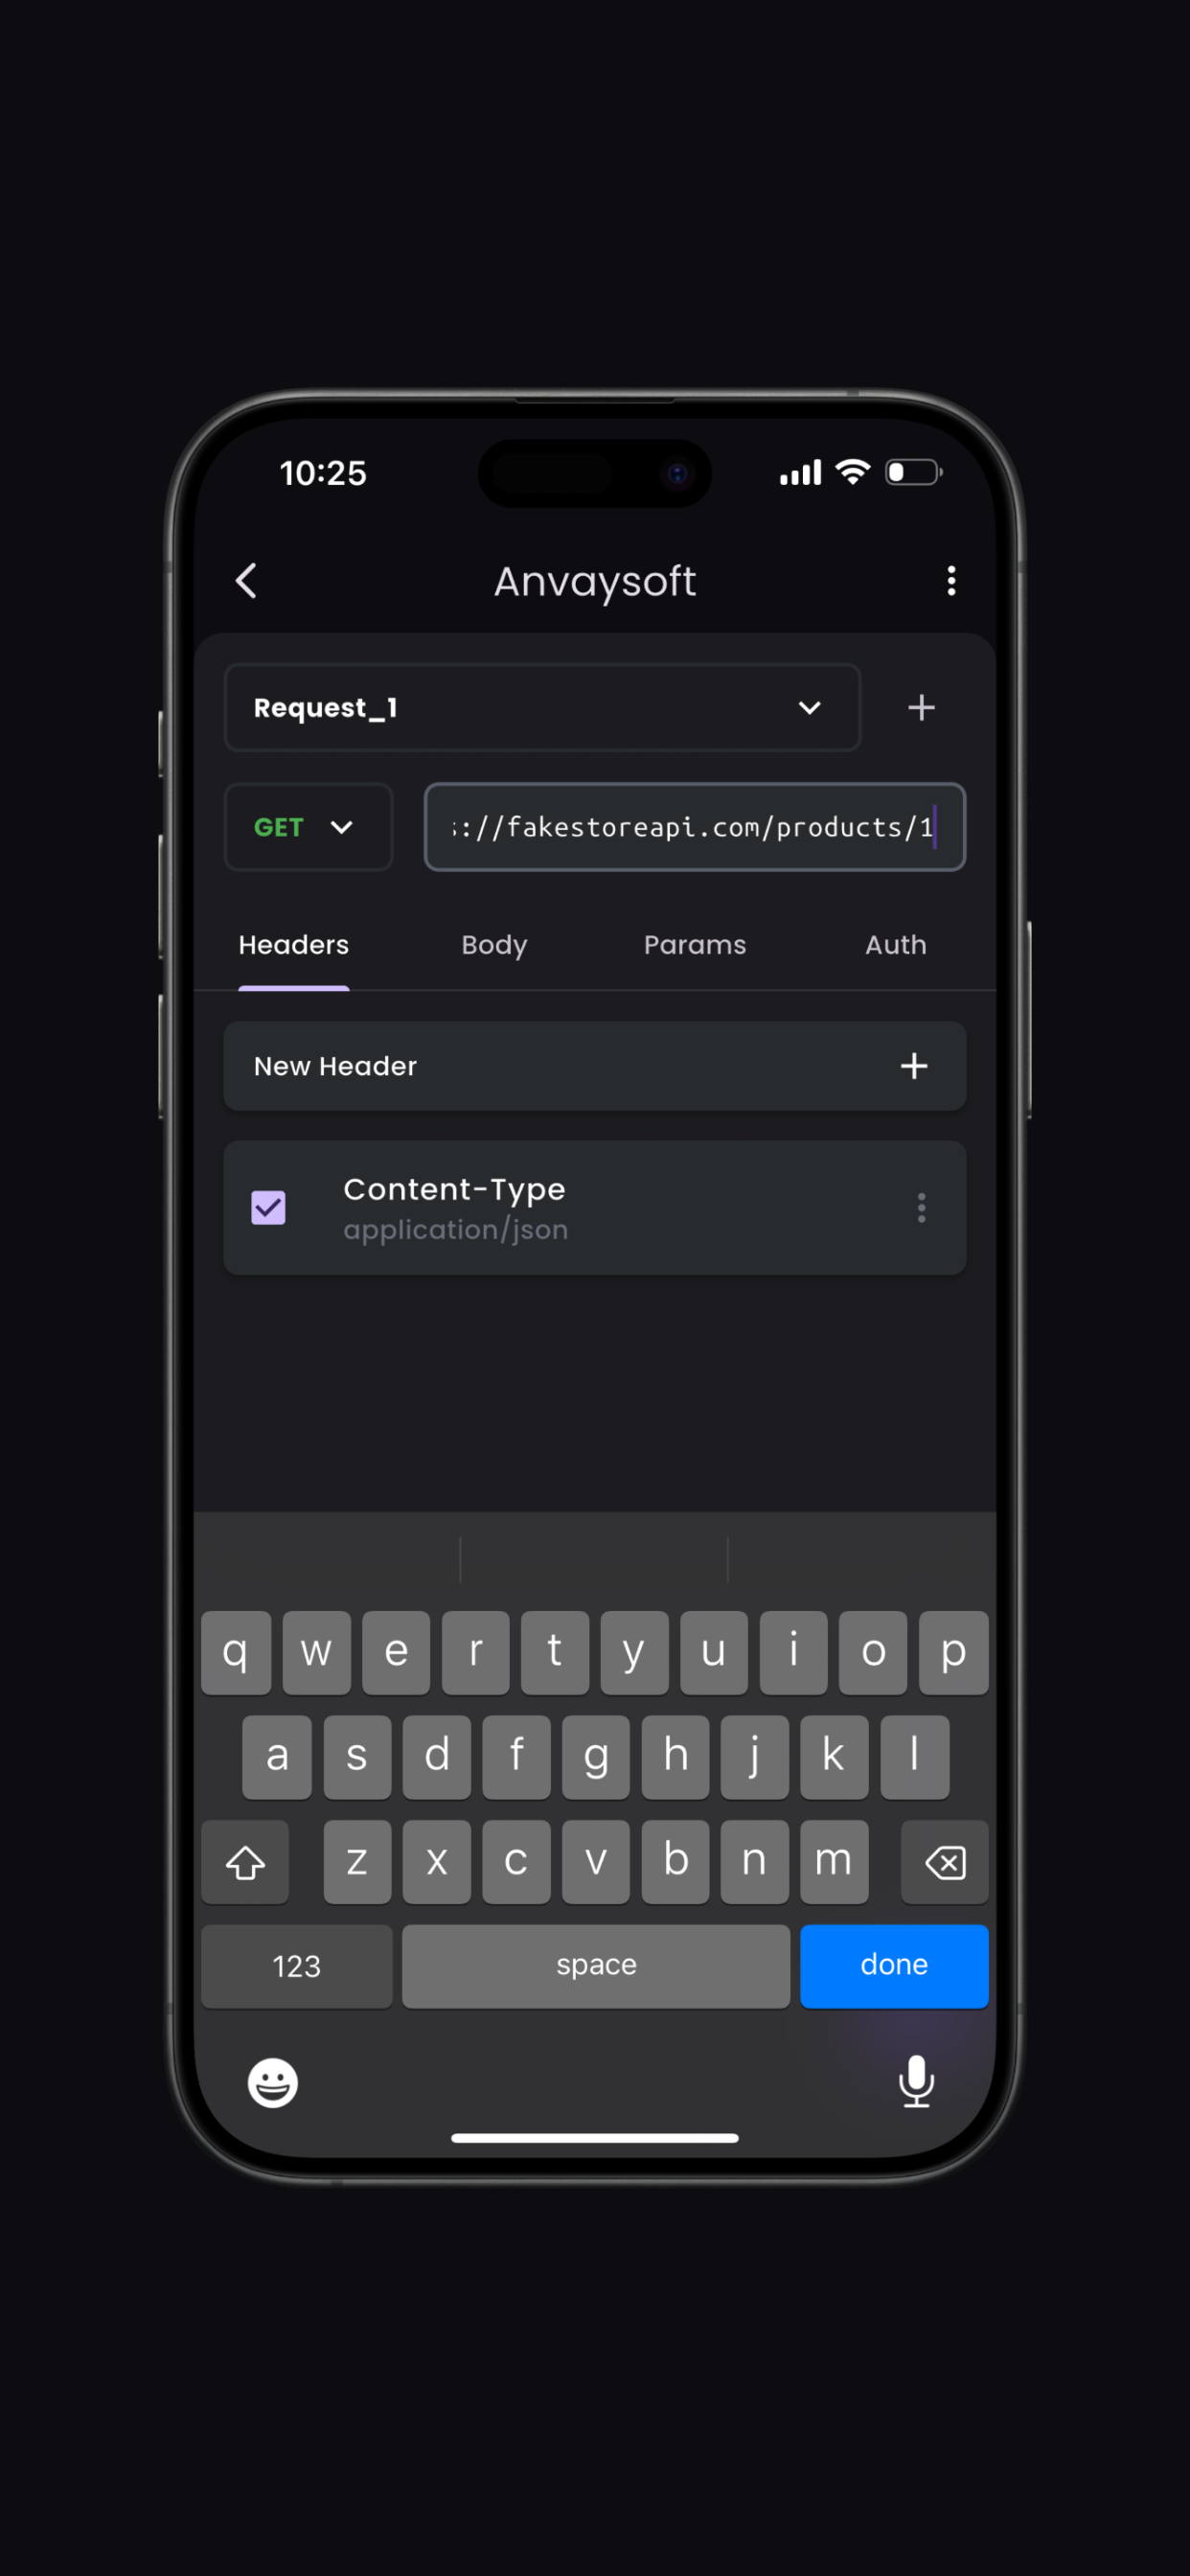The image size is (1190, 2576).
Task: Open the GET method dropdown
Action: tap(308, 827)
